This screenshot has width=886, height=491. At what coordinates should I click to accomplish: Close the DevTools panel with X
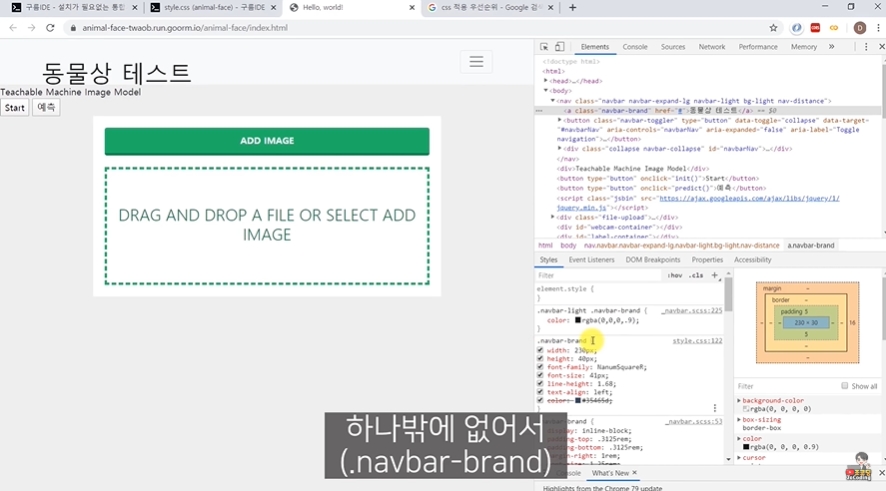pos(881,47)
